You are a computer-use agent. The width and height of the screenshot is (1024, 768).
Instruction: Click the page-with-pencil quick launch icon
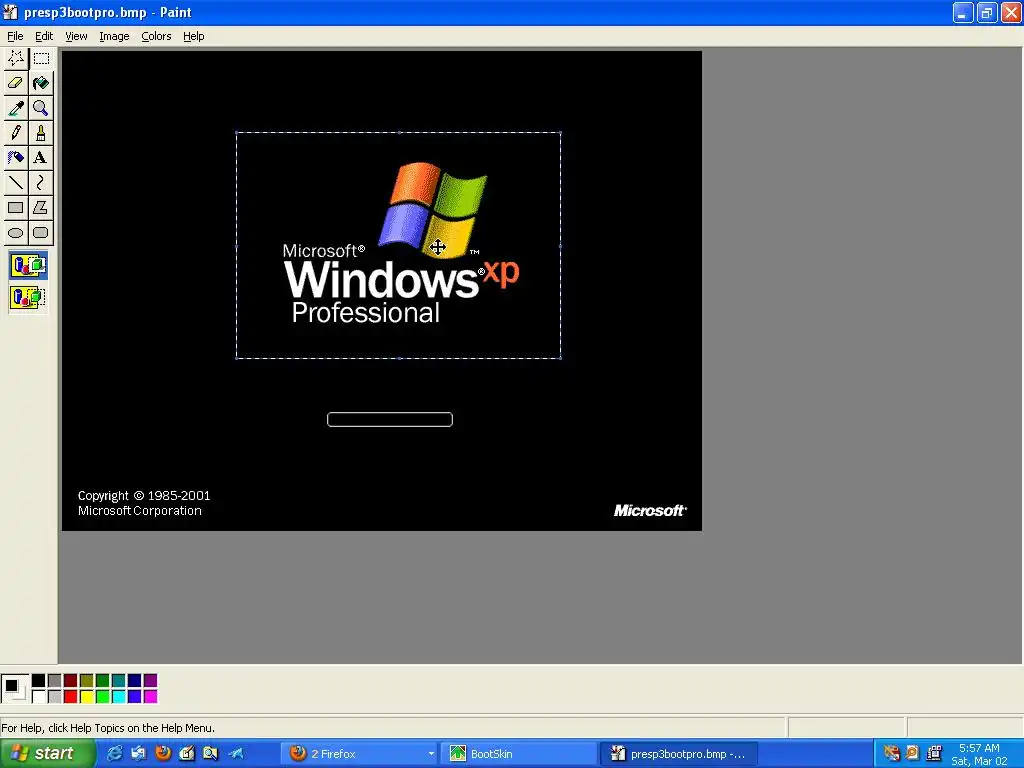tap(187, 753)
